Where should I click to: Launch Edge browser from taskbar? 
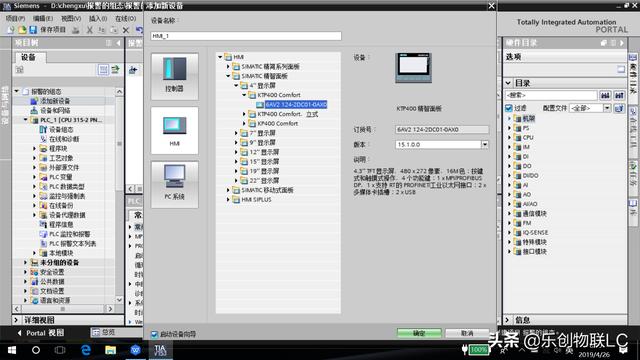pyautogui.click(x=86, y=350)
